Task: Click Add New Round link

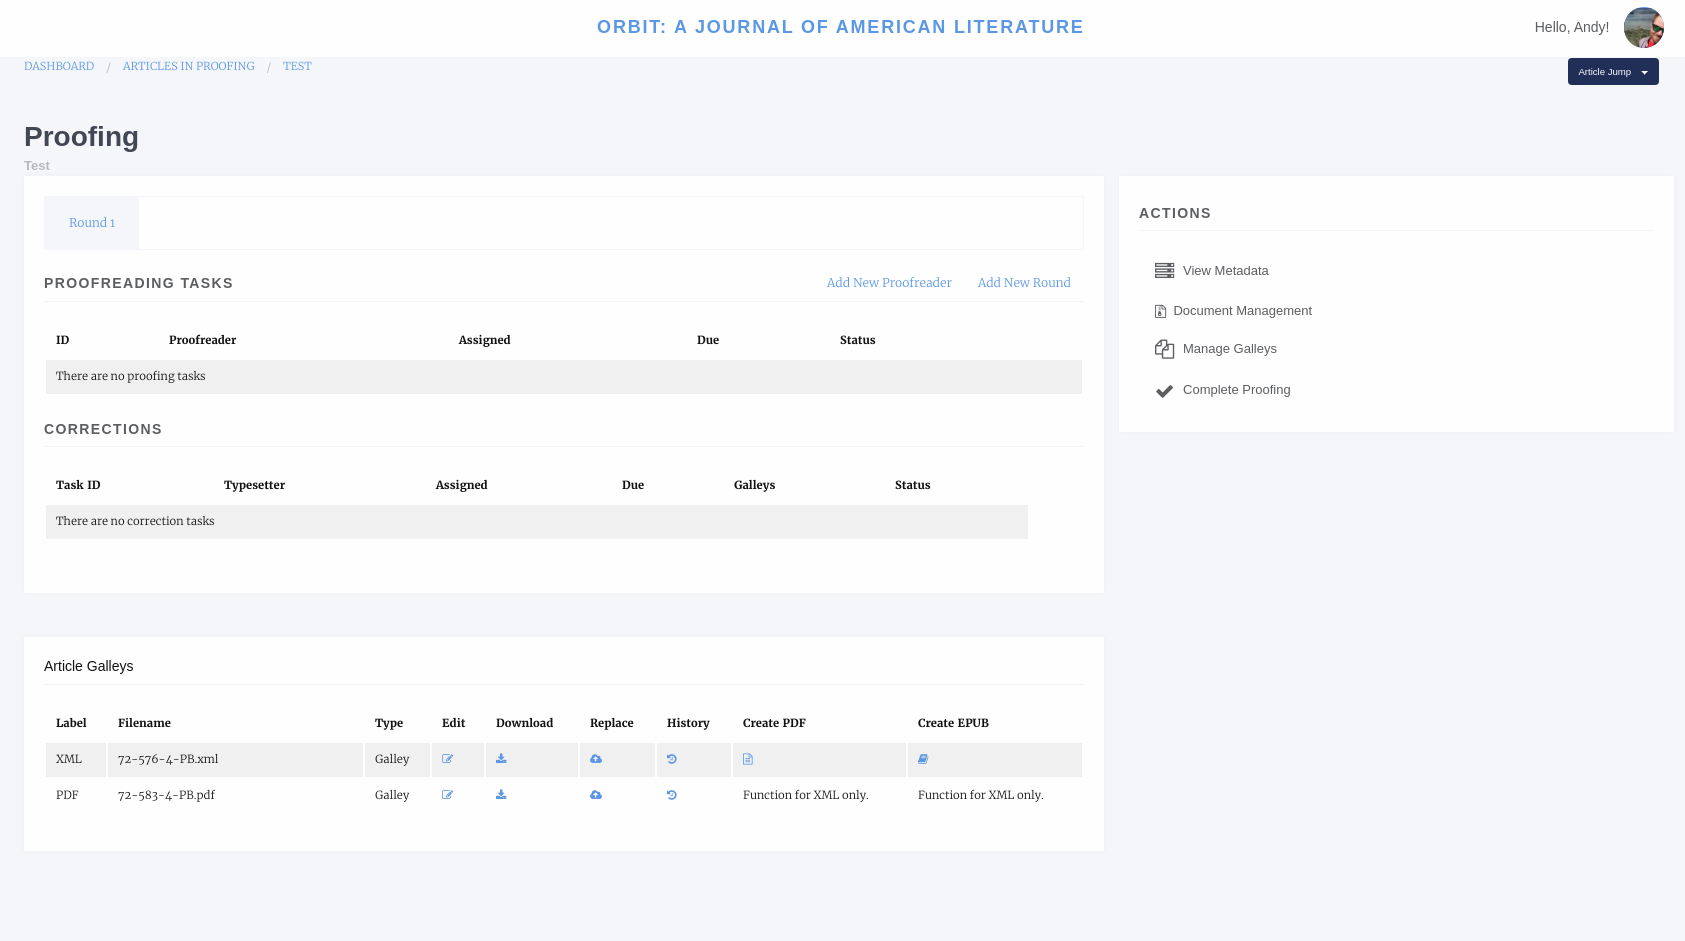Action: (x=1023, y=283)
